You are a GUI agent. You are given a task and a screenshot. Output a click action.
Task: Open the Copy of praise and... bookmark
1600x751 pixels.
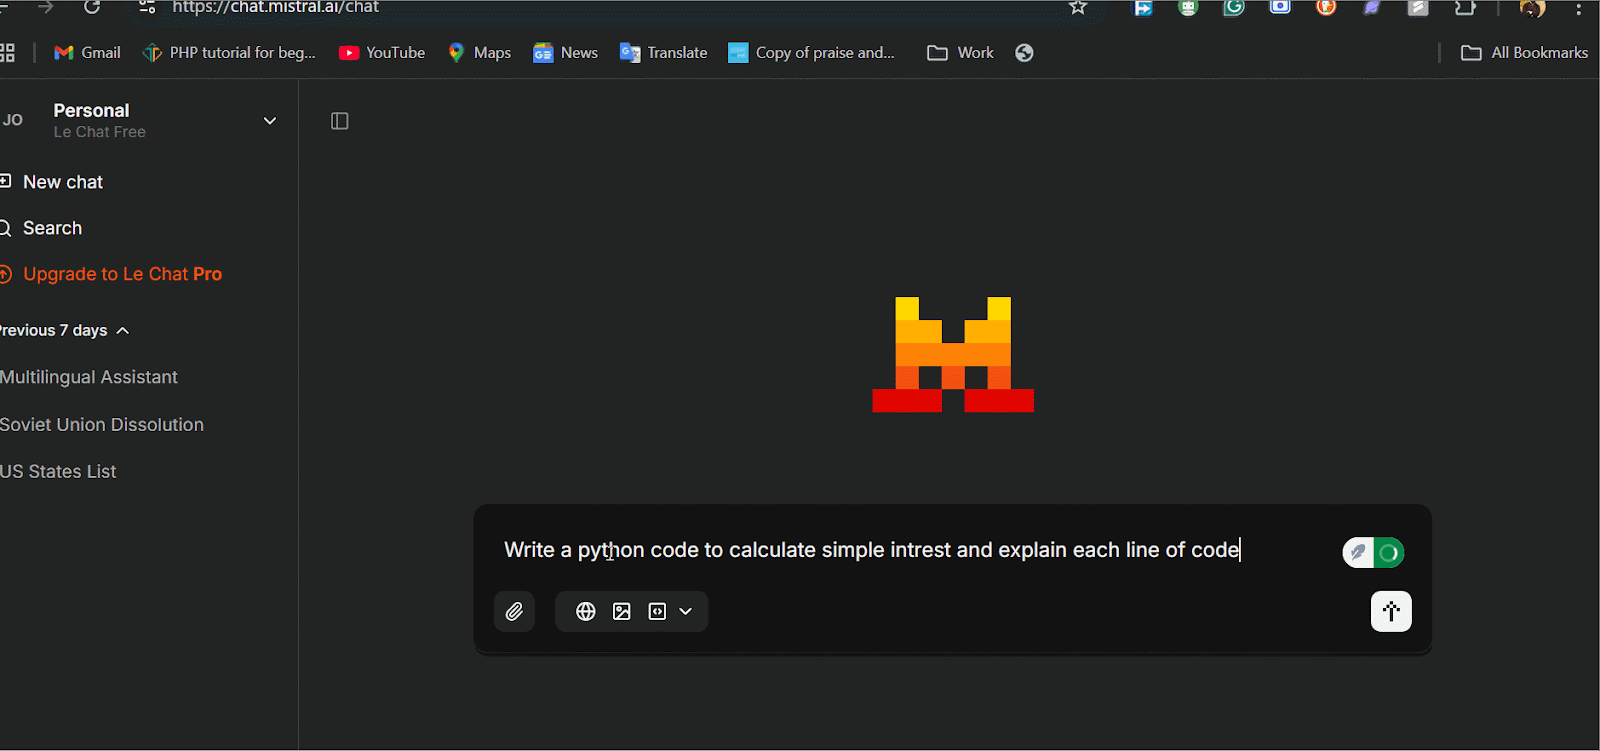point(811,53)
